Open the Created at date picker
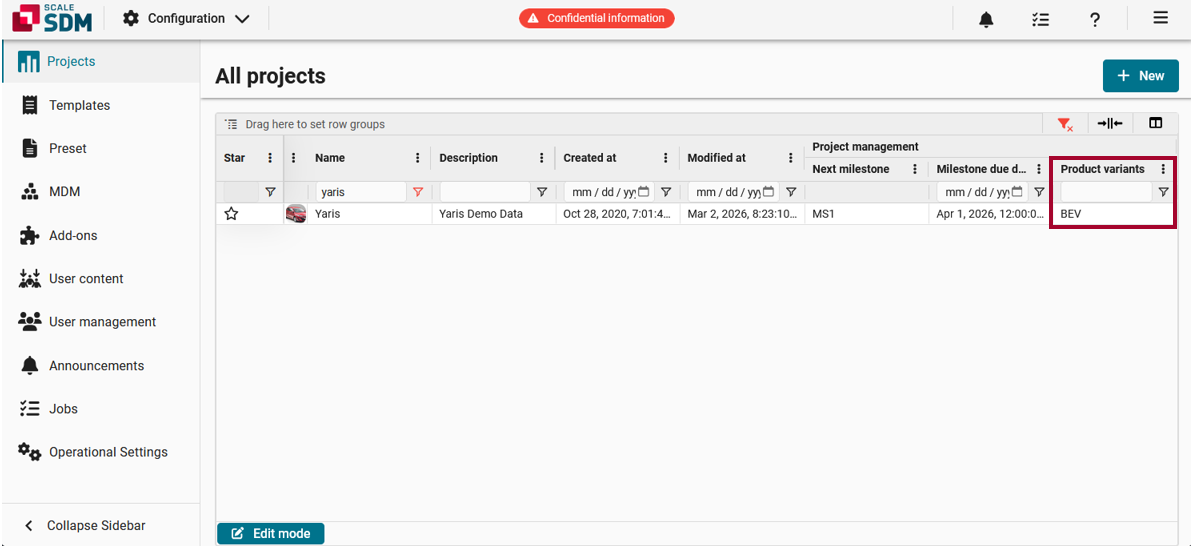Screen dimensions: 1192x555 pyautogui.click(x=644, y=192)
